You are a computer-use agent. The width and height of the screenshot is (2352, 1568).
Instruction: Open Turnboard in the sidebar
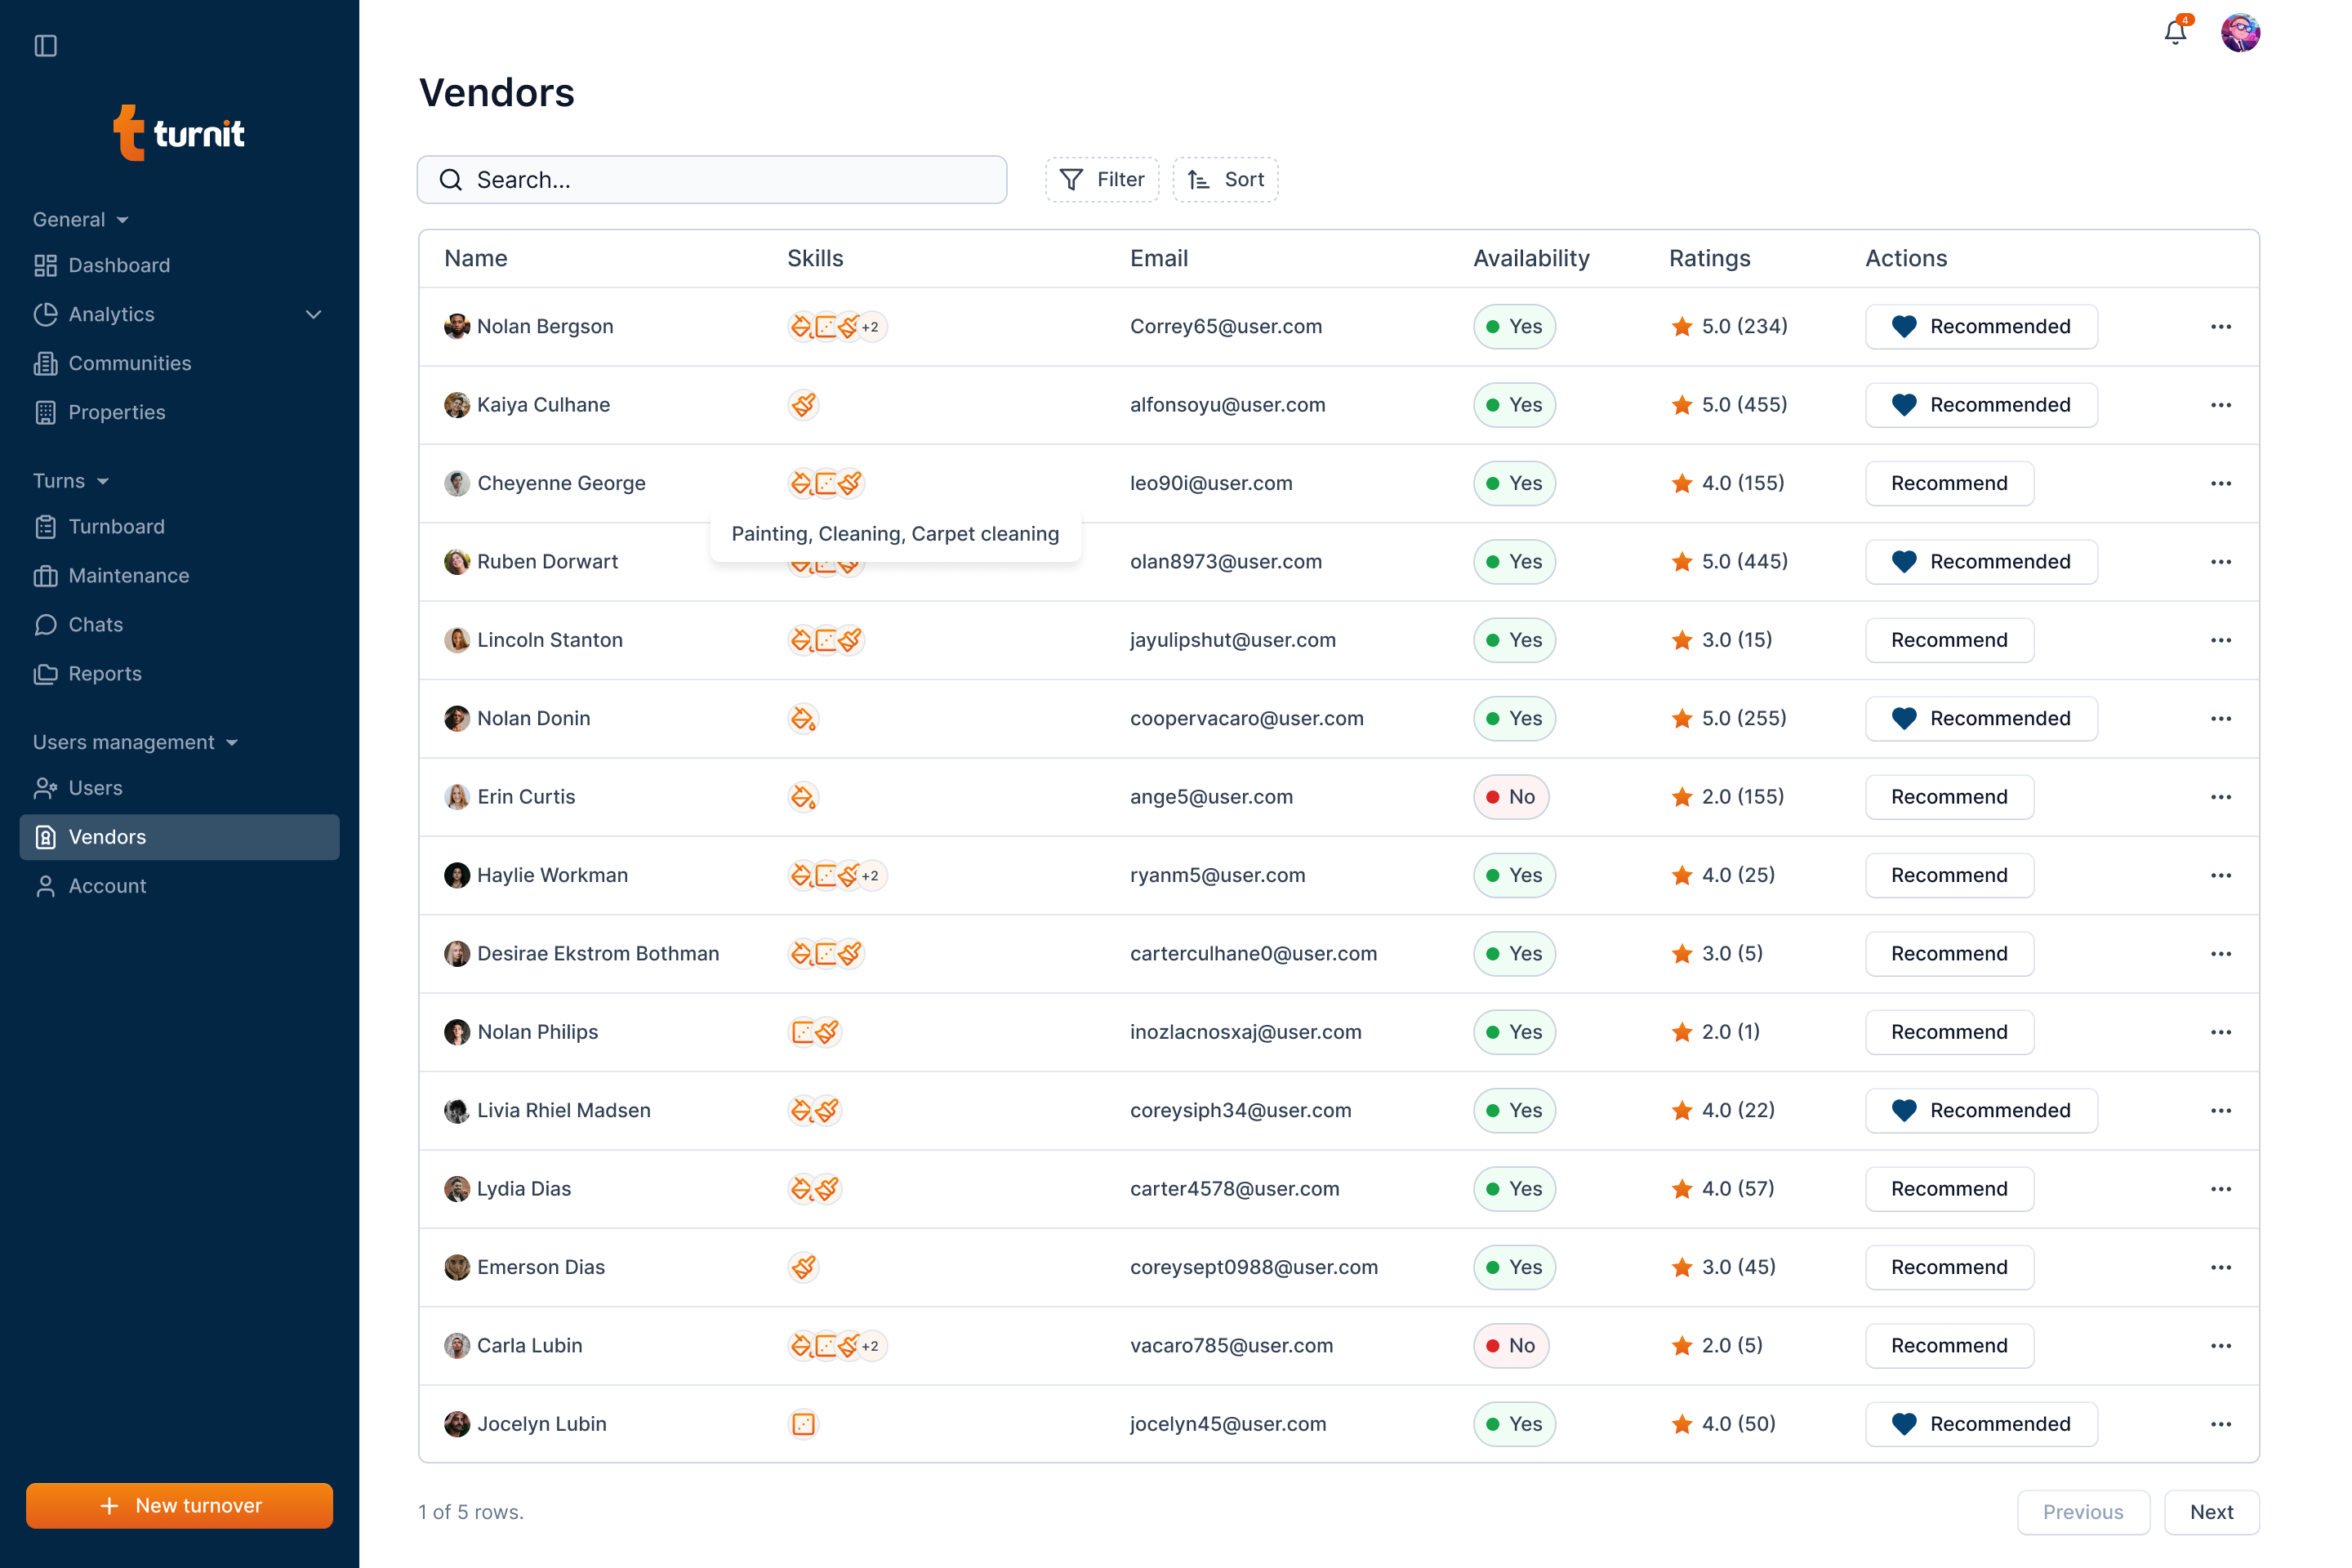[116, 527]
